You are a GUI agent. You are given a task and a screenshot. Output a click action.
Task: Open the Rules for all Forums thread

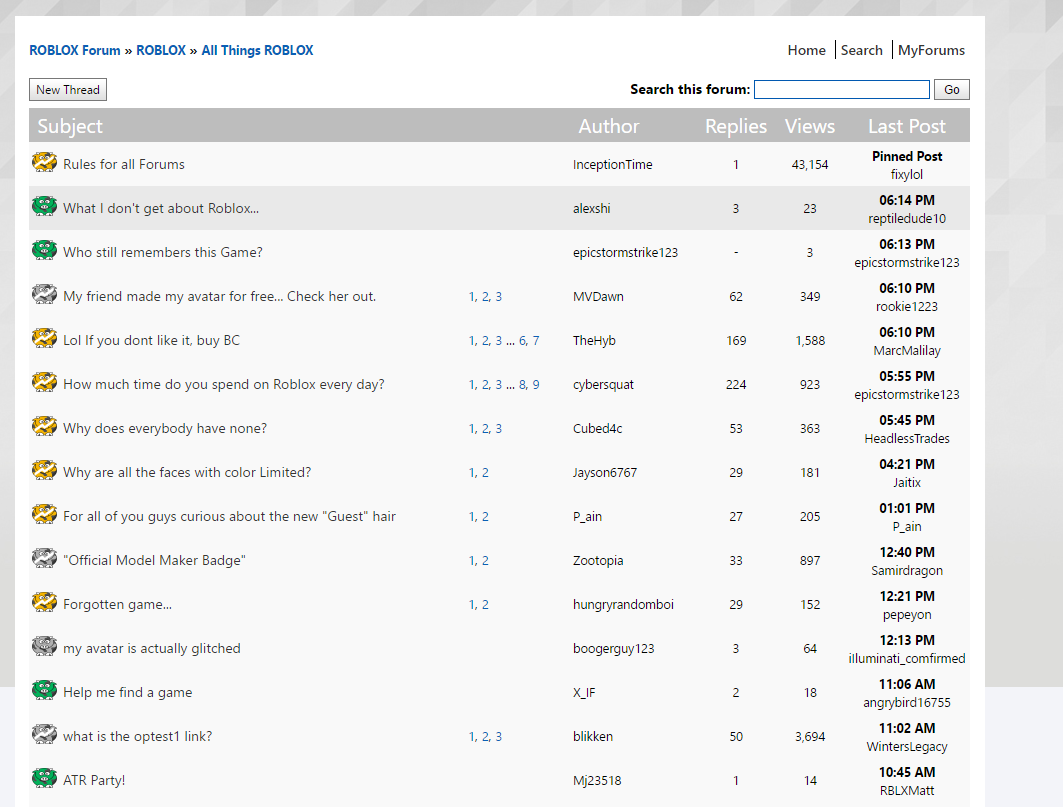pos(123,164)
